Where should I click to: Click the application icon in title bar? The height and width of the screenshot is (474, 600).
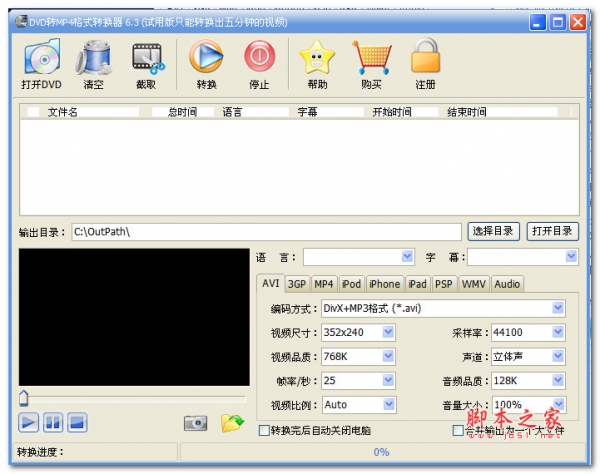[x=21, y=21]
